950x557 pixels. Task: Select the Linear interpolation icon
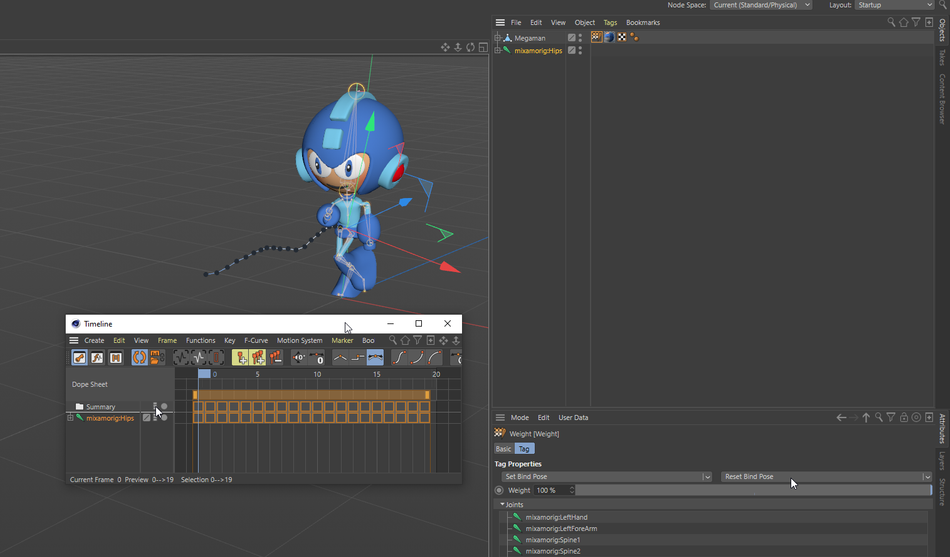point(340,358)
